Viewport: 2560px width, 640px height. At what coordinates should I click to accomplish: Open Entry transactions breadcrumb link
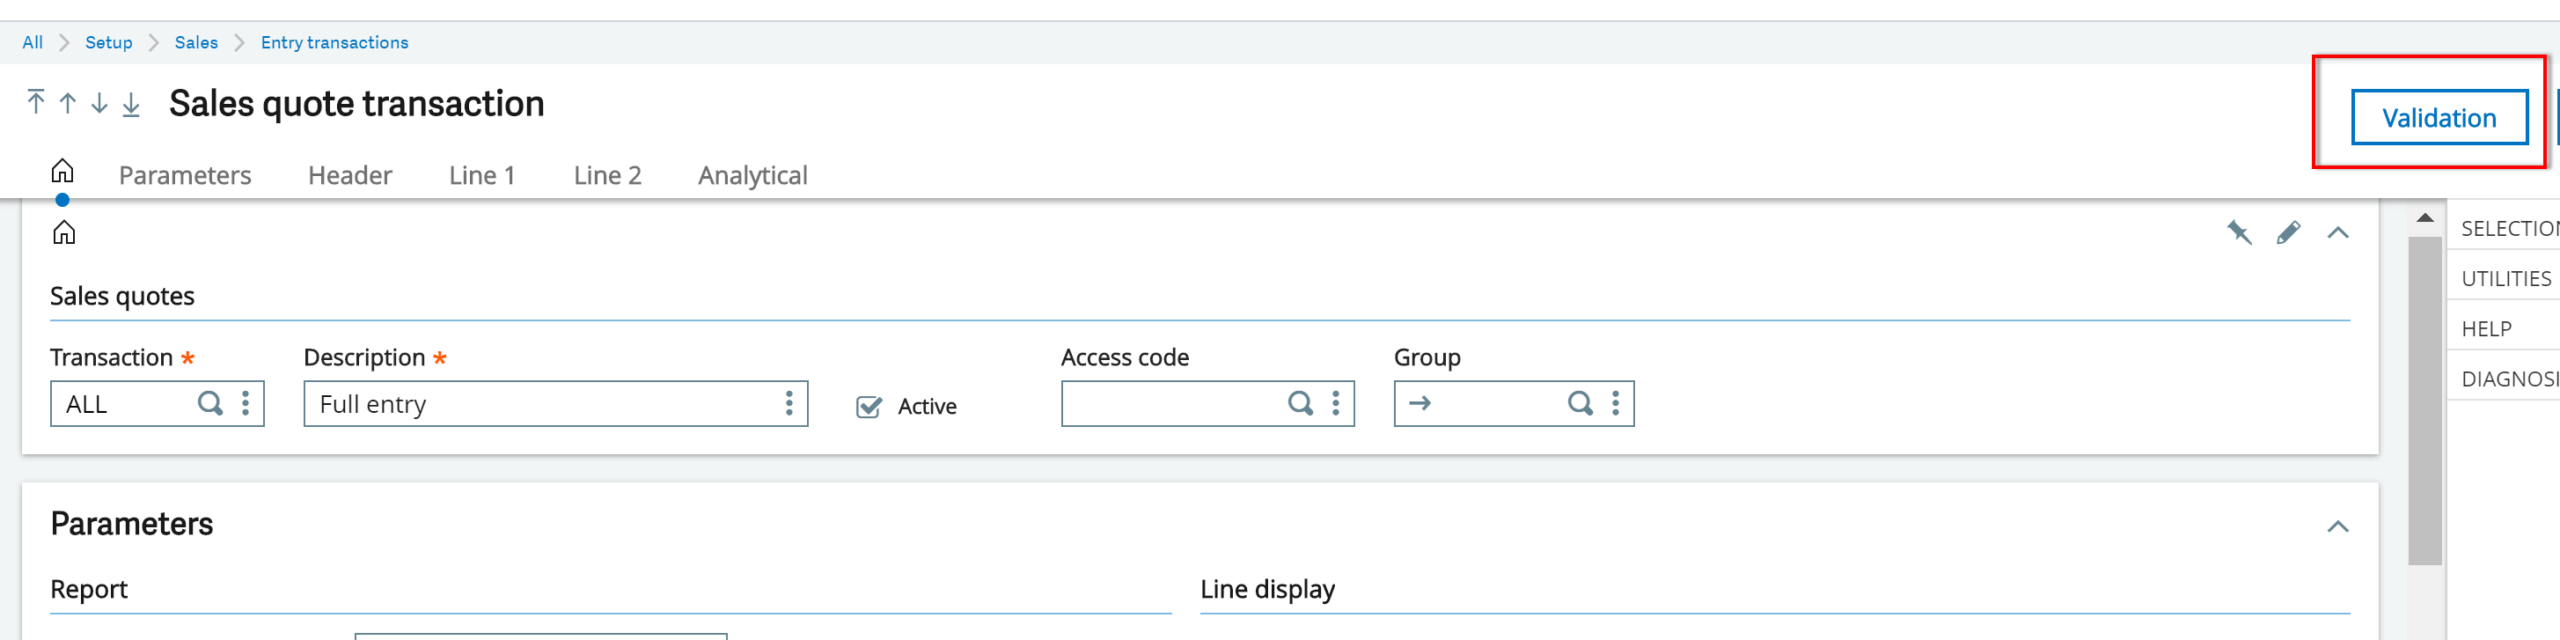click(334, 42)
